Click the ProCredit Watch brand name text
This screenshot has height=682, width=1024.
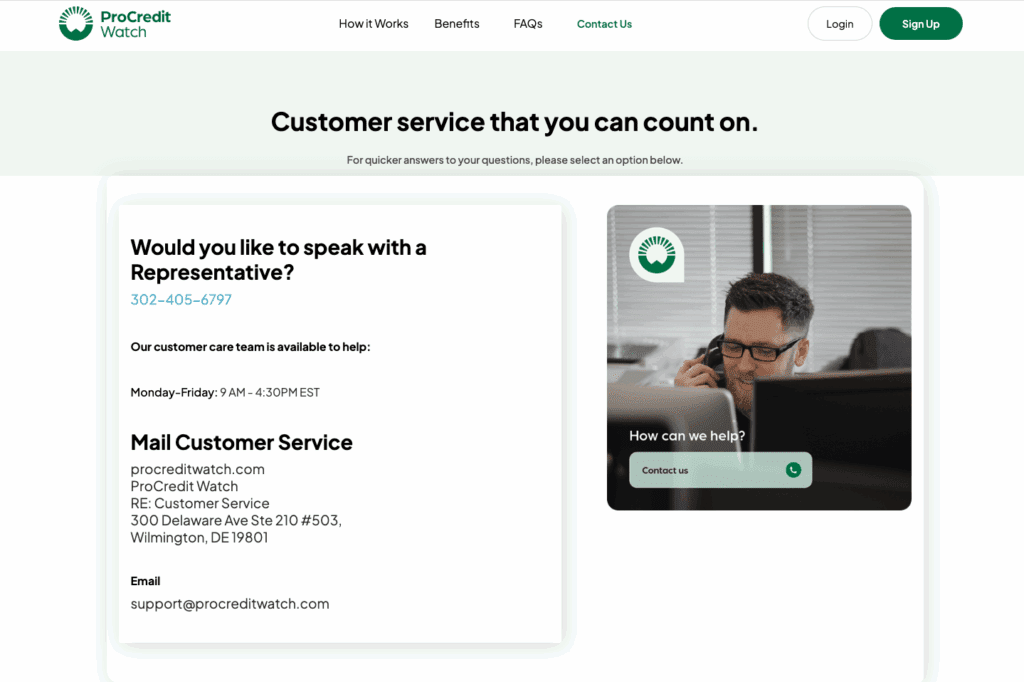click(135, 24)
